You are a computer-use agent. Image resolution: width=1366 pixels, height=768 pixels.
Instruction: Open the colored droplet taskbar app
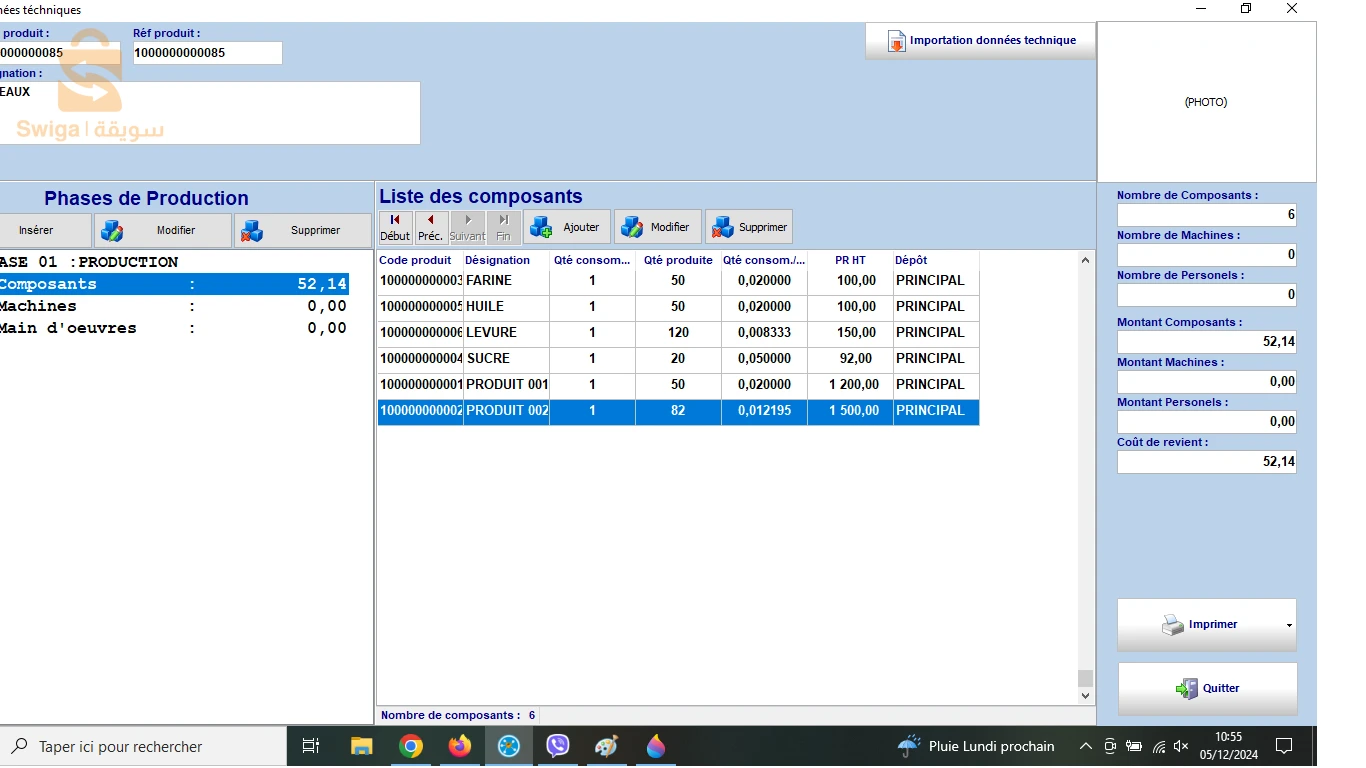(x=656, y=746)
